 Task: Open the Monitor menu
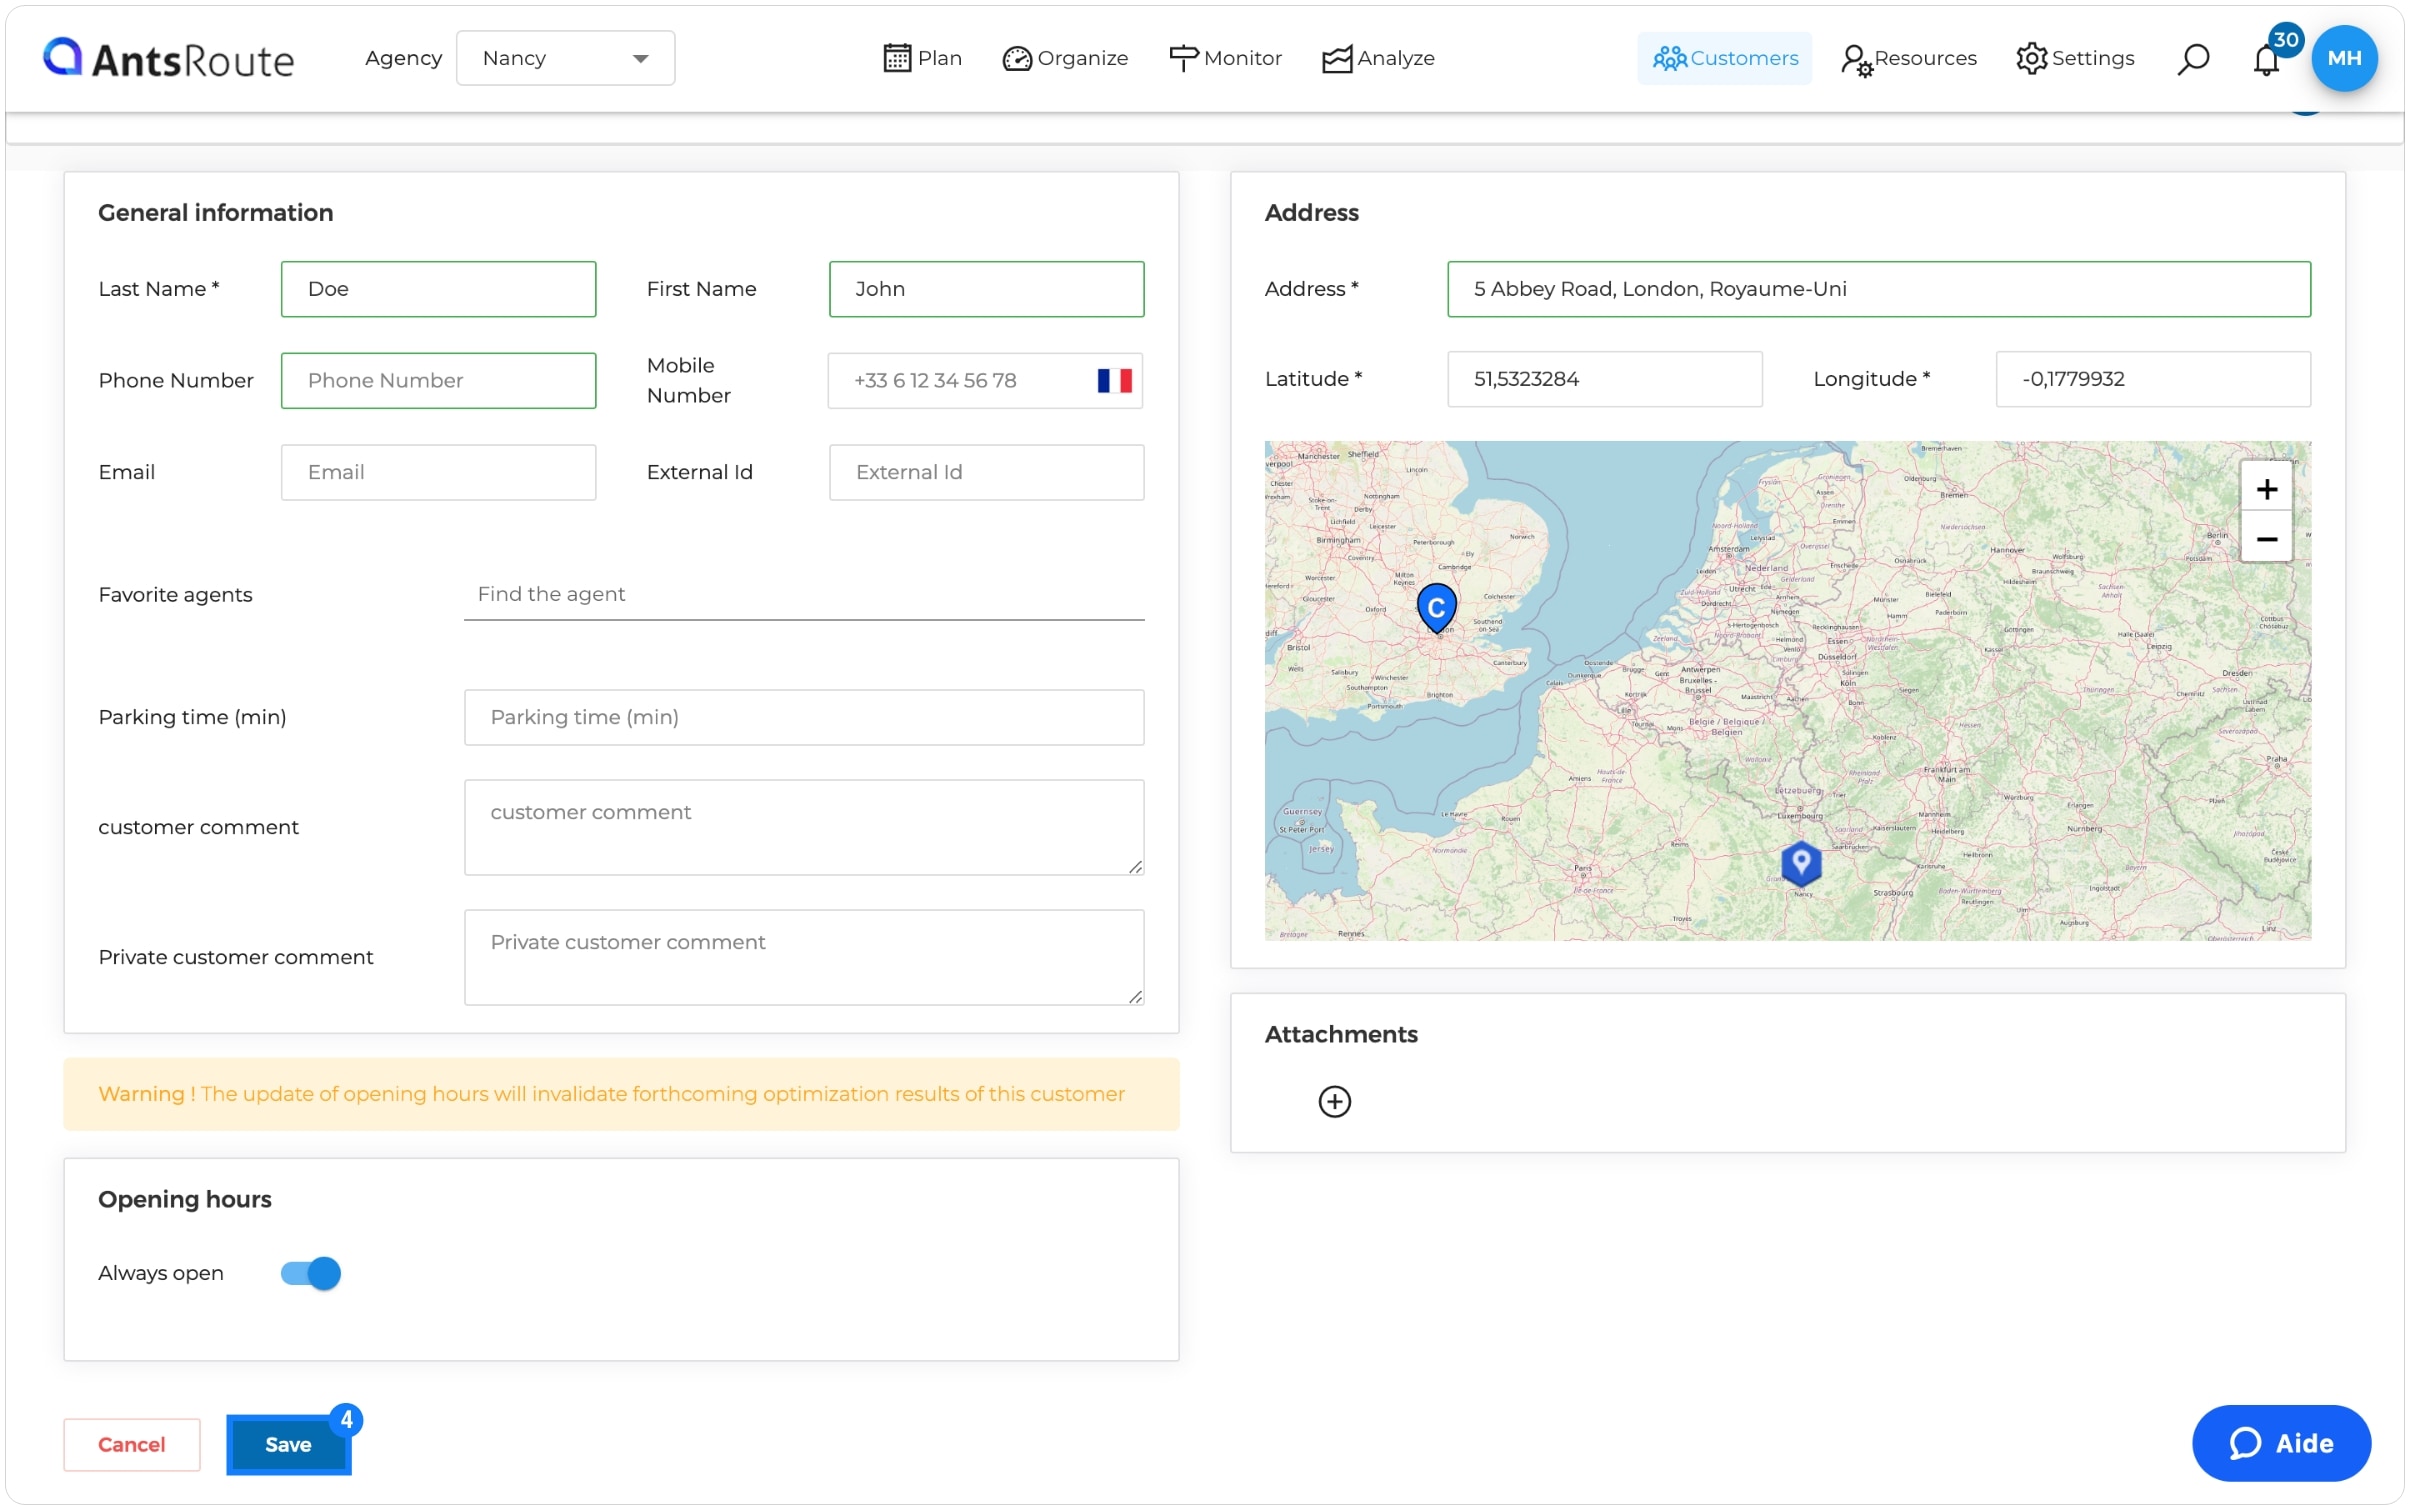(x=1225, y=58)
